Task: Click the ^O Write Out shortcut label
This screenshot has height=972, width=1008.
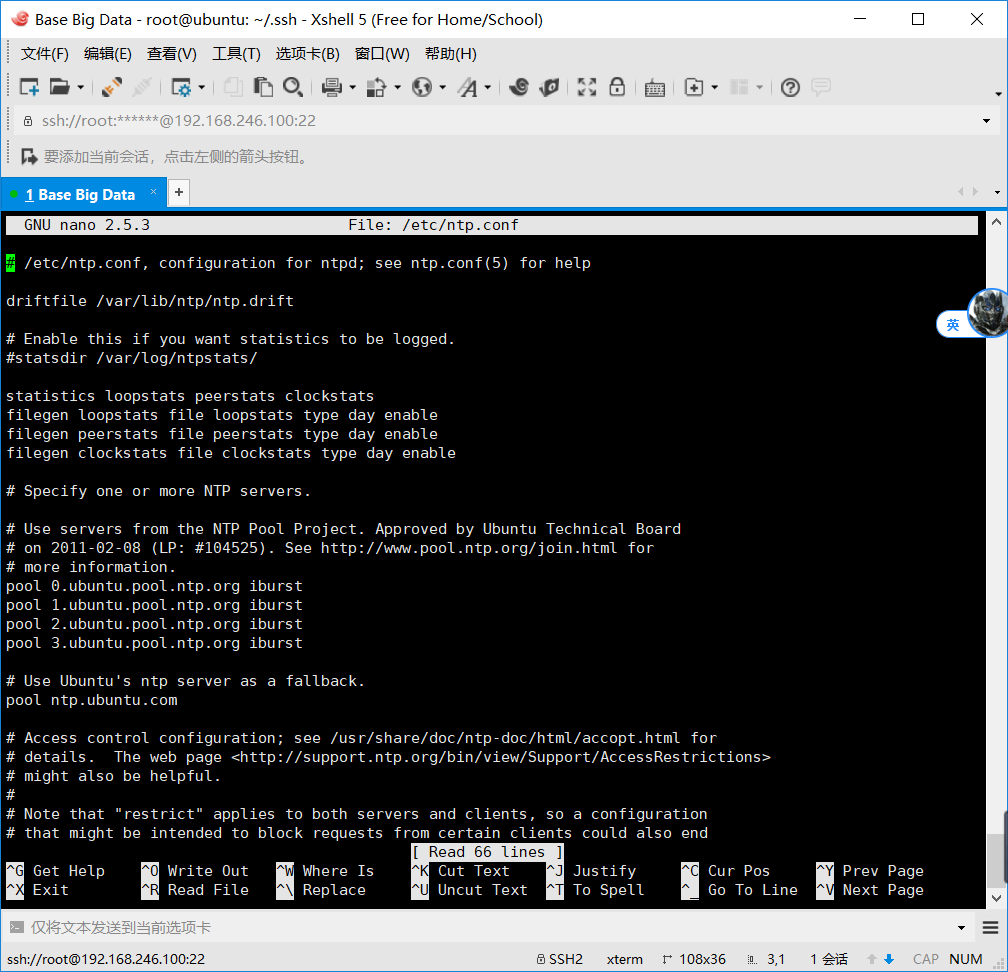Action: point(195,871)
